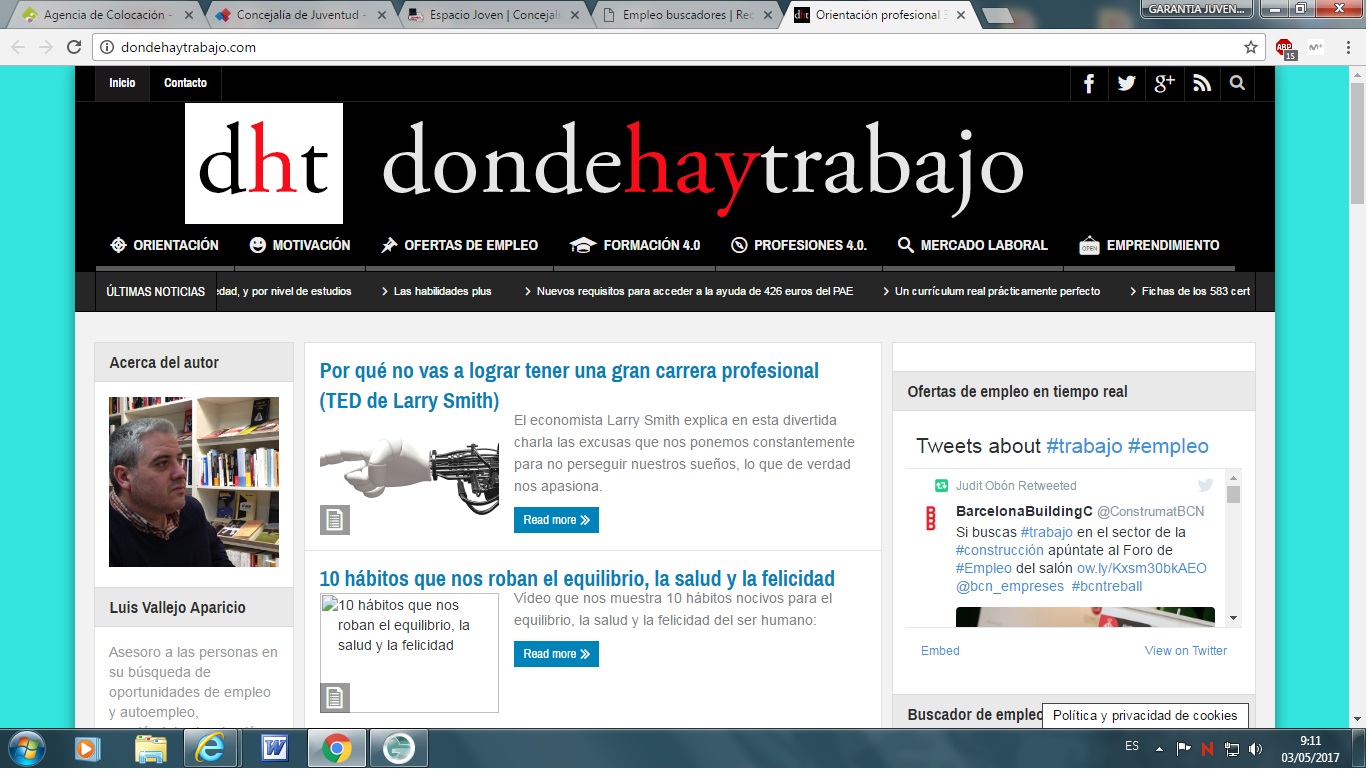This screenshot has height=776, width=1368.
Task: Open the Política y privacidad de cookies notice
Action: (1145, 715)
